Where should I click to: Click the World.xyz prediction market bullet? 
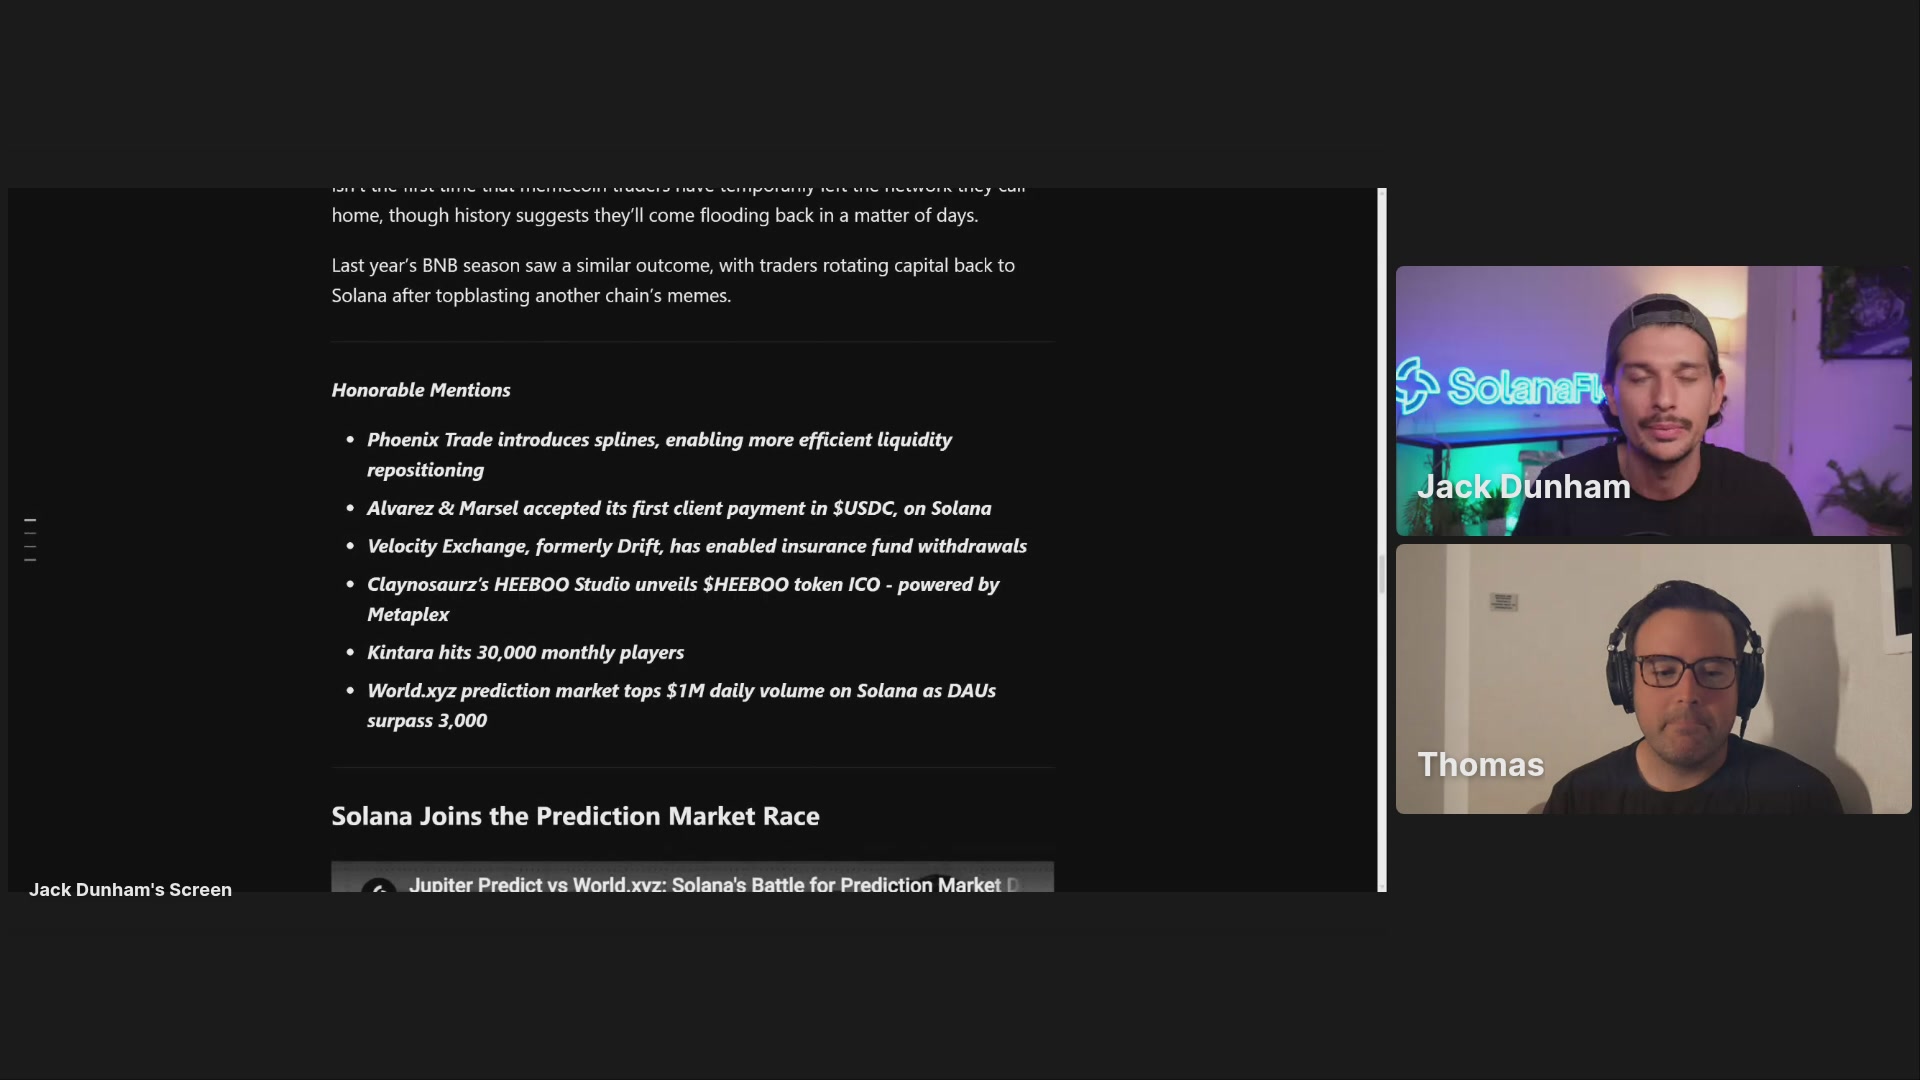681,705
